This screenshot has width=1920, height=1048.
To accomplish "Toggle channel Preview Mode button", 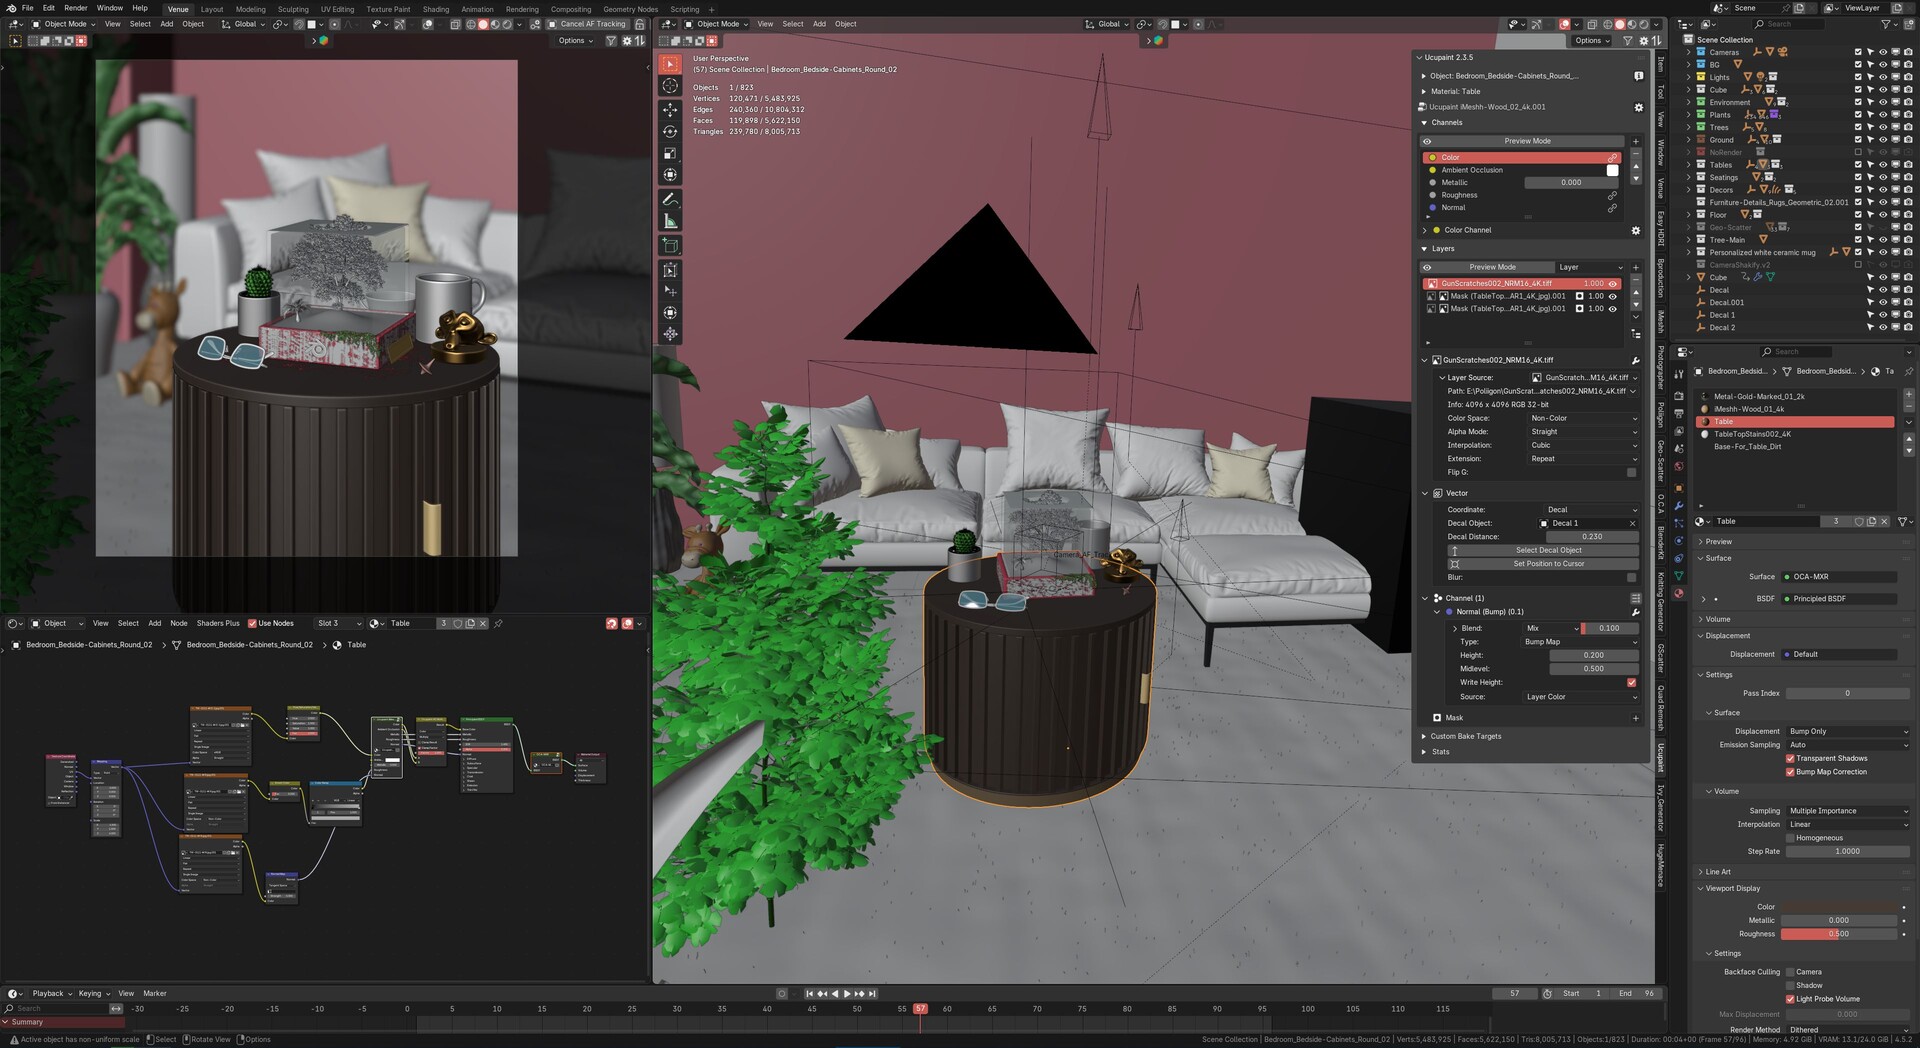I will [x=1521, y=141].
